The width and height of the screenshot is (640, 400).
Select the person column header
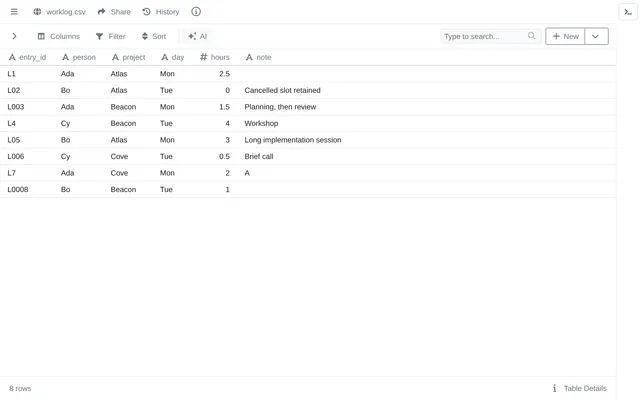79,58
